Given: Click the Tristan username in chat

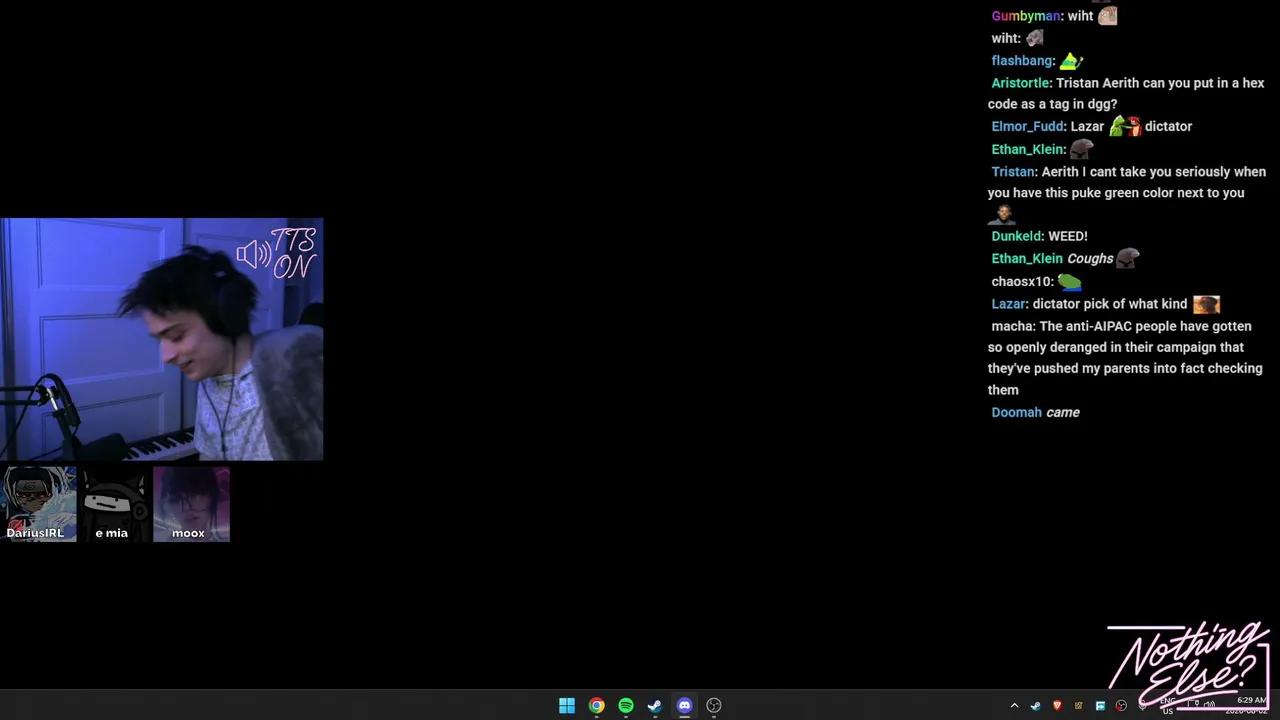Looking at the screenshot, I should (1012, 172).
